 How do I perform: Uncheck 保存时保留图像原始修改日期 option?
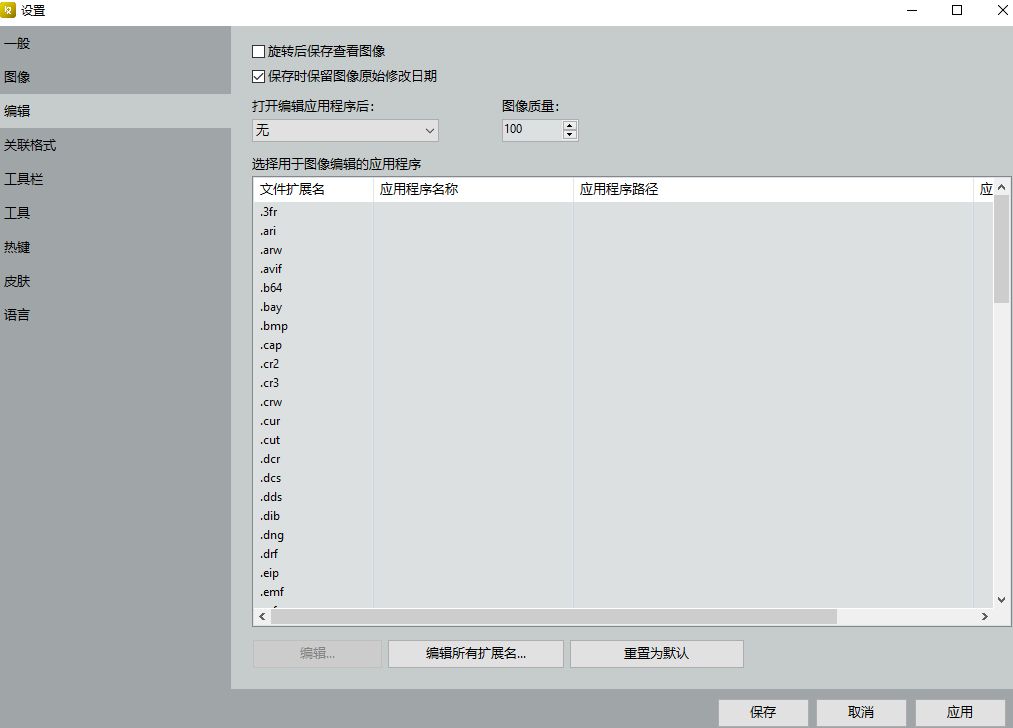tap(259, 76)
